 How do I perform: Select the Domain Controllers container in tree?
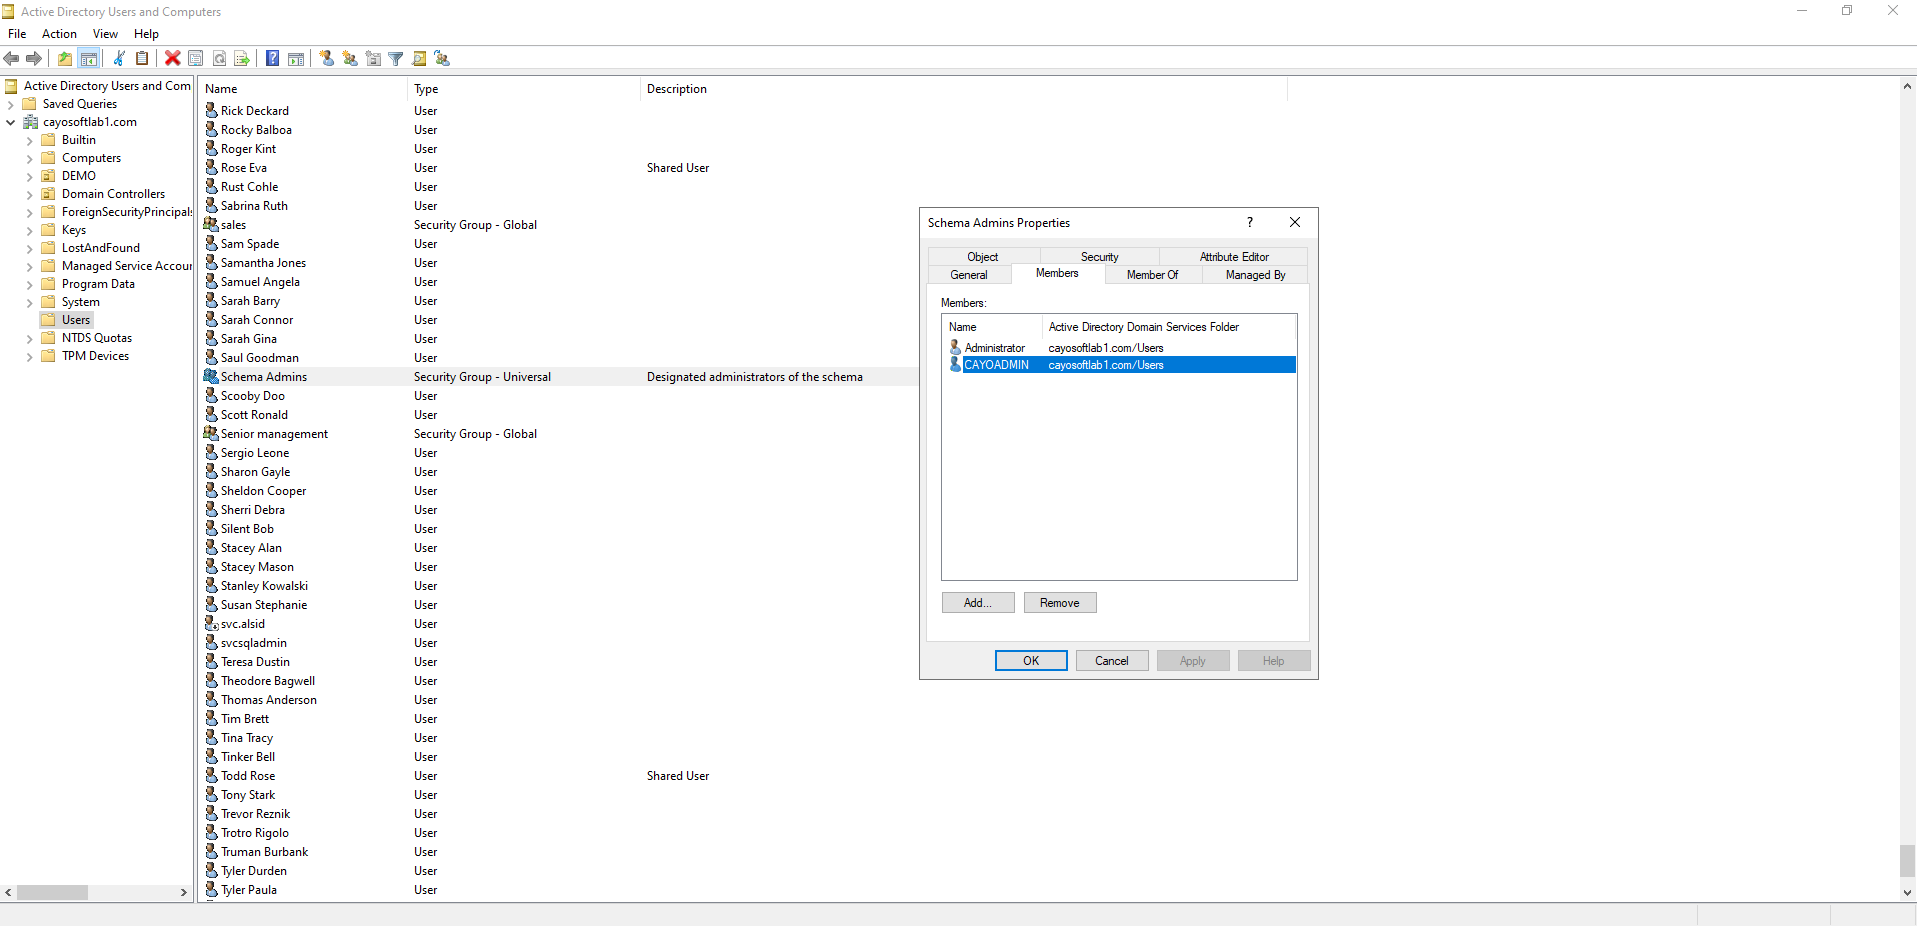click(113, 194)
